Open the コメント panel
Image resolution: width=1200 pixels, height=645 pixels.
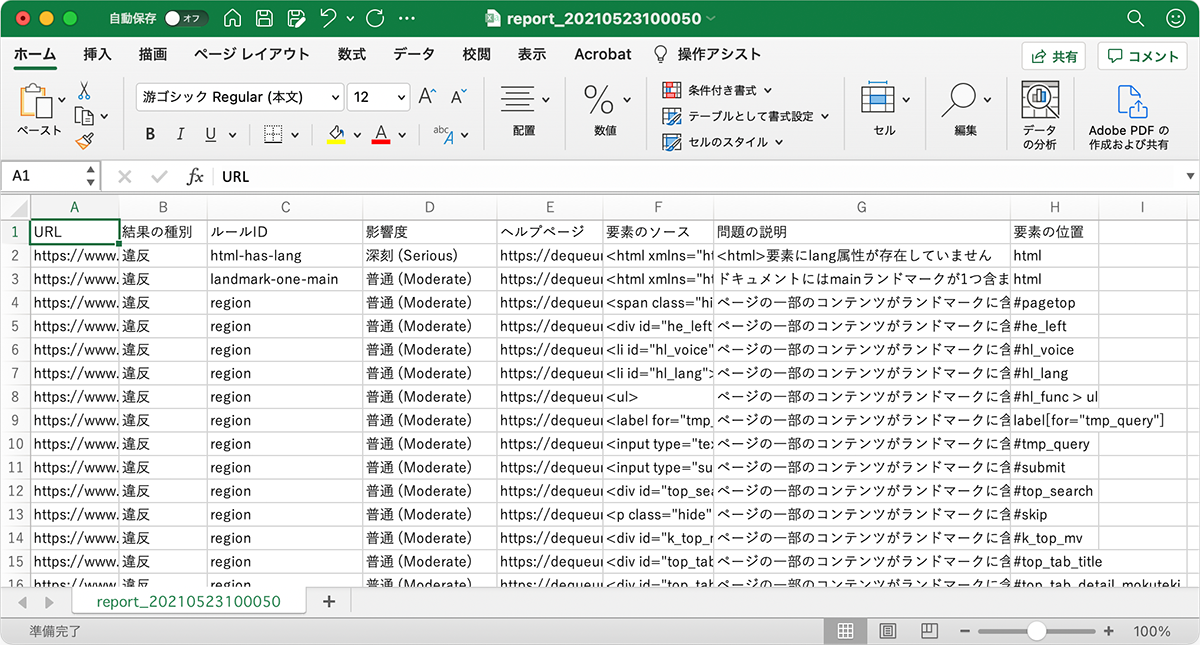tap(1142, 56)
